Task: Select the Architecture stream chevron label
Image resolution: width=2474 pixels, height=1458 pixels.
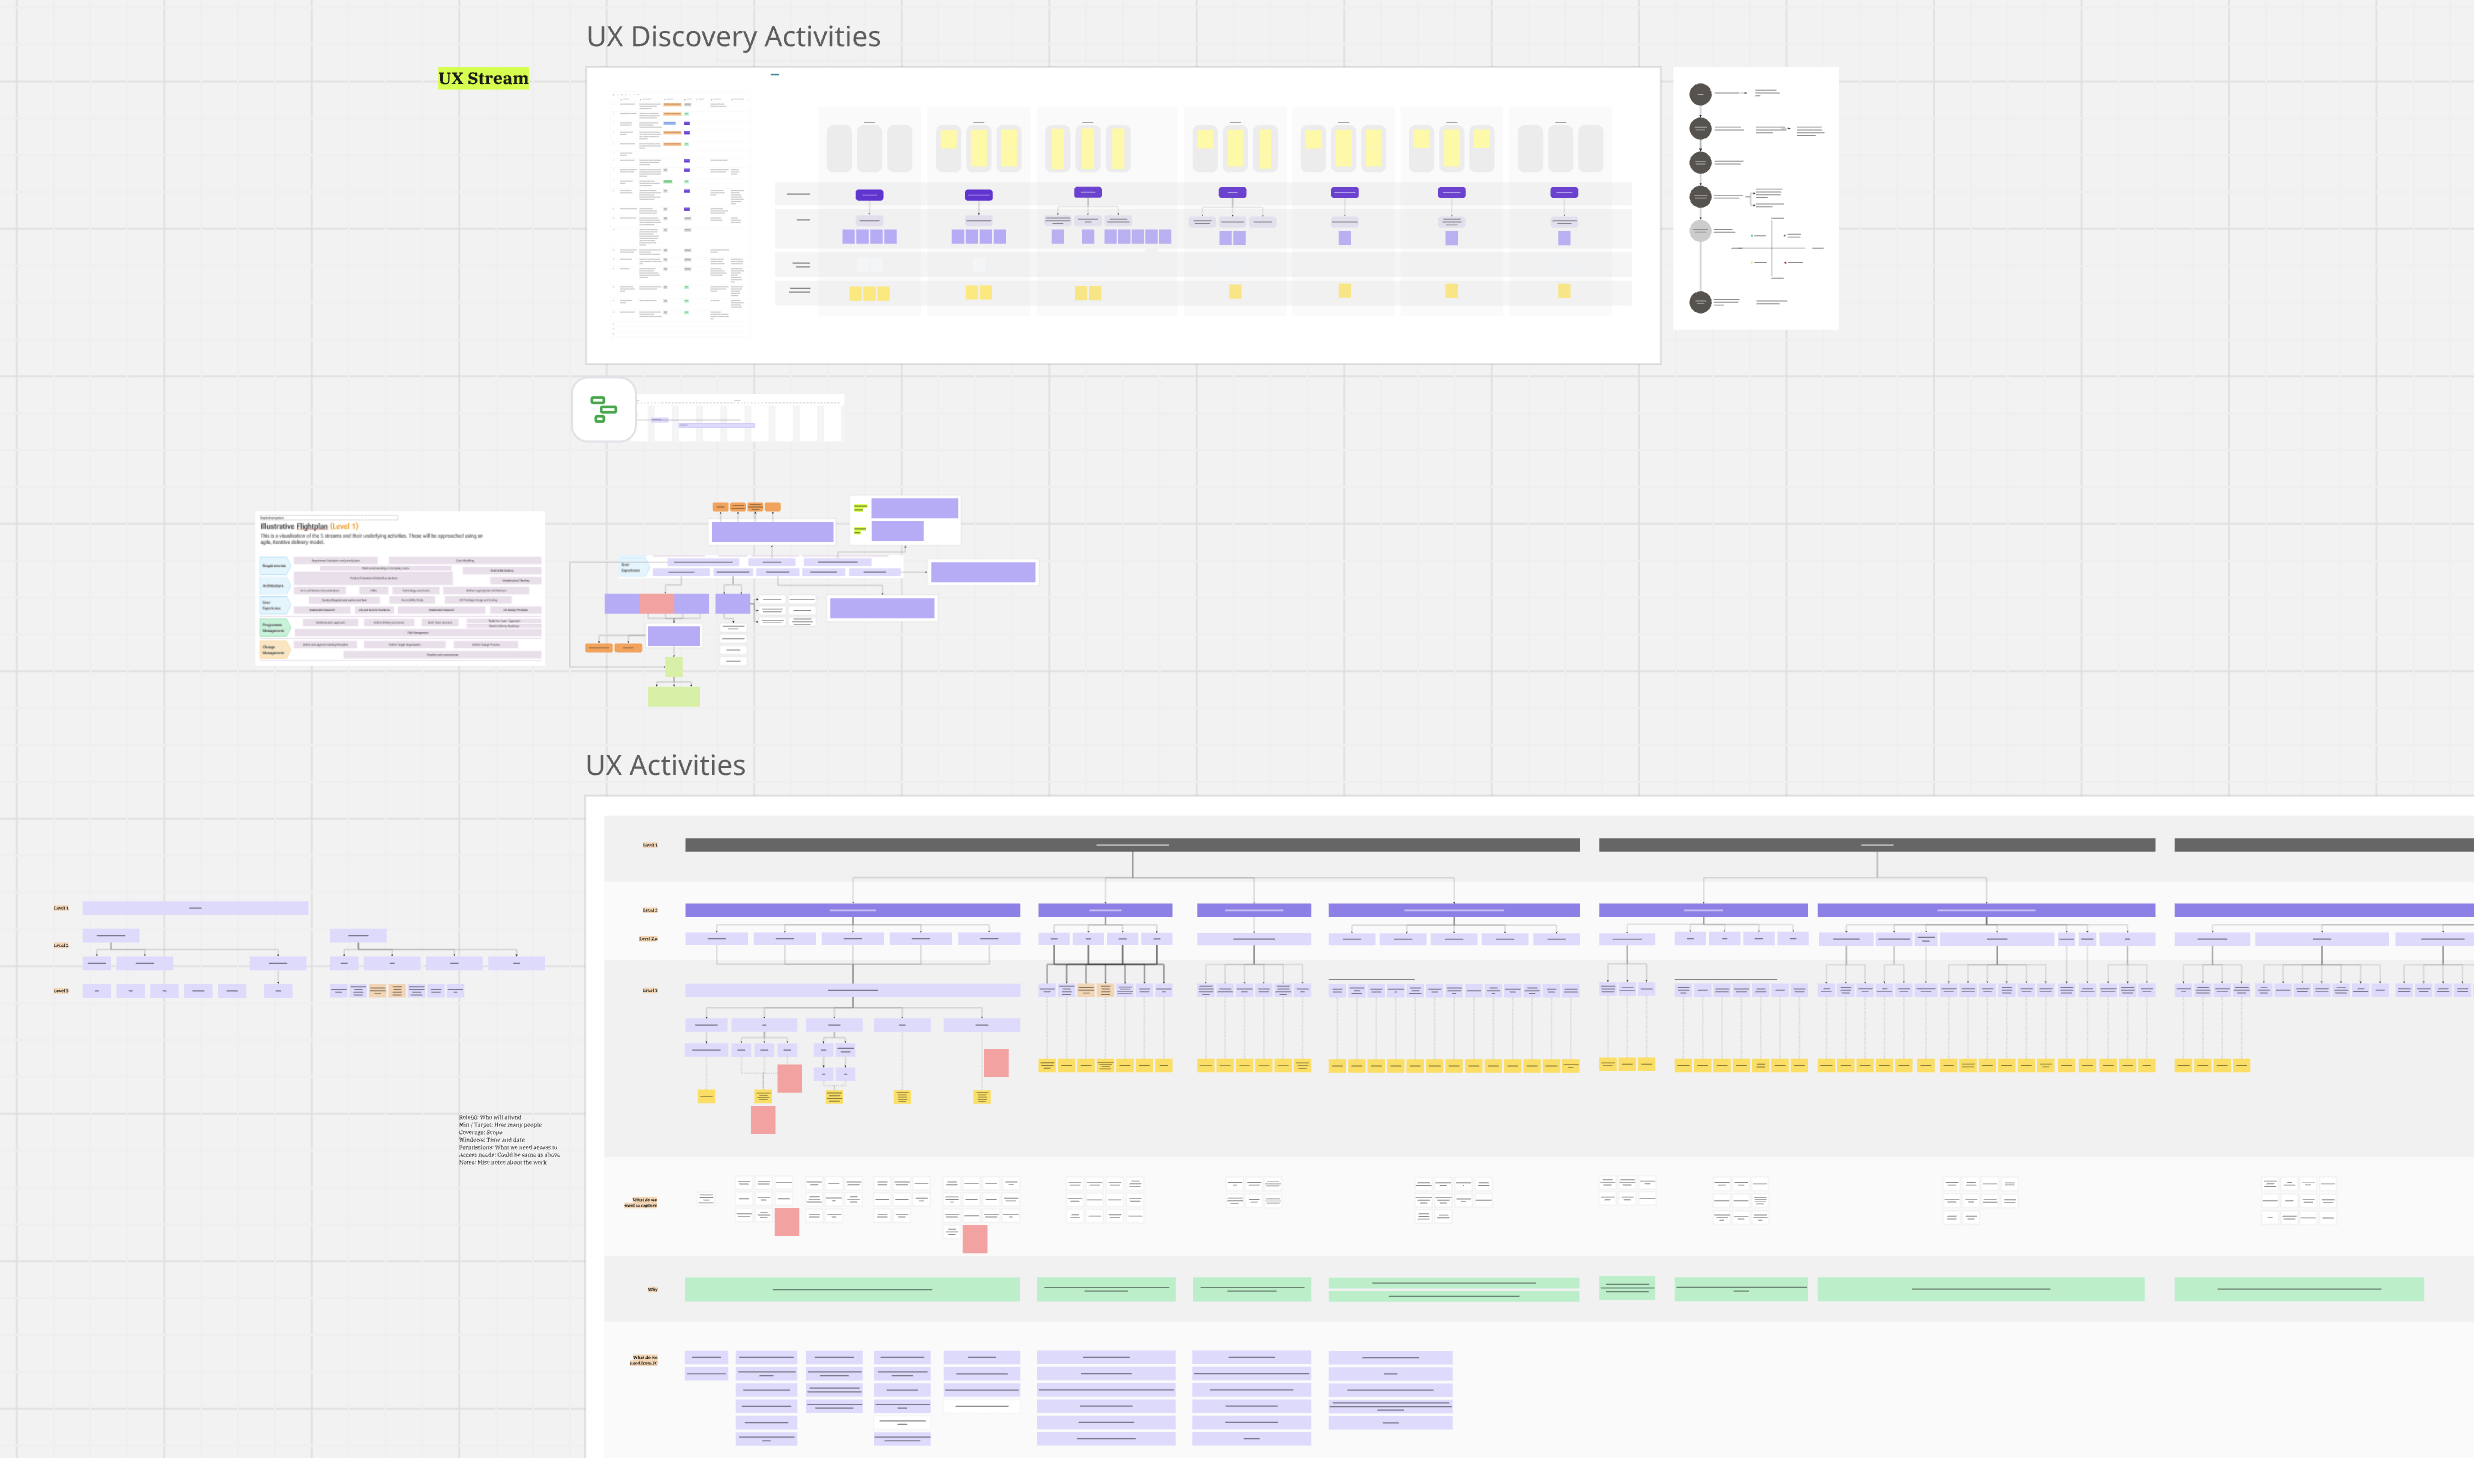Action: 276,586
